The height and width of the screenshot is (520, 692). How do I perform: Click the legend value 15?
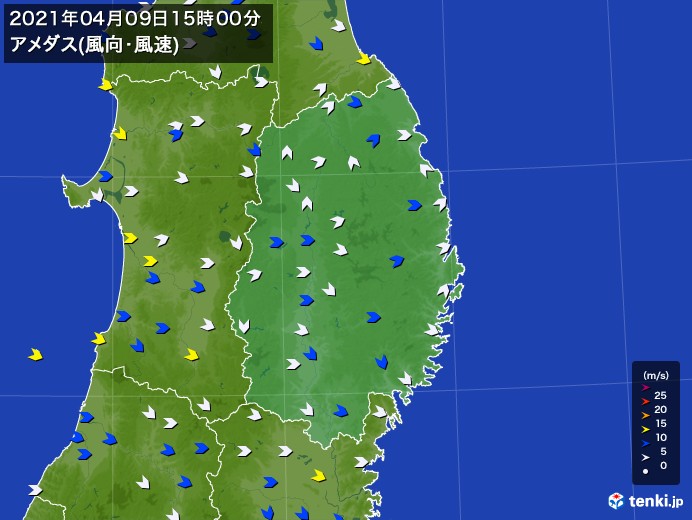(x=661, y=424)
